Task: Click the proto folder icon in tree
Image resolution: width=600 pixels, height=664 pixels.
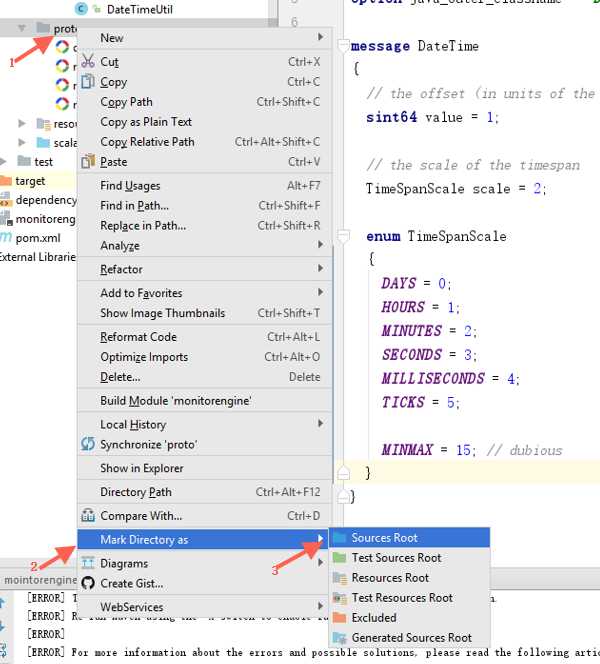Action: coord(43,28)
